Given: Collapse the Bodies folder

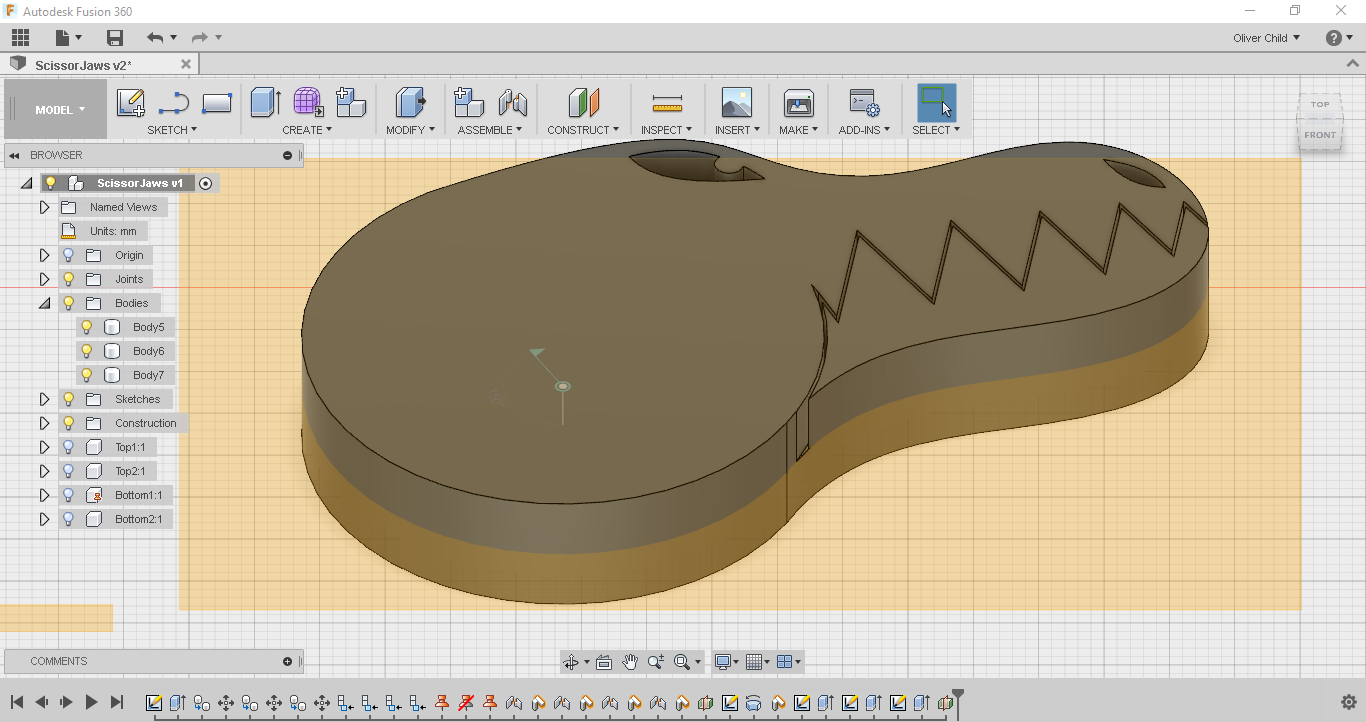Looking at the screenshot, I should [44, 303].
